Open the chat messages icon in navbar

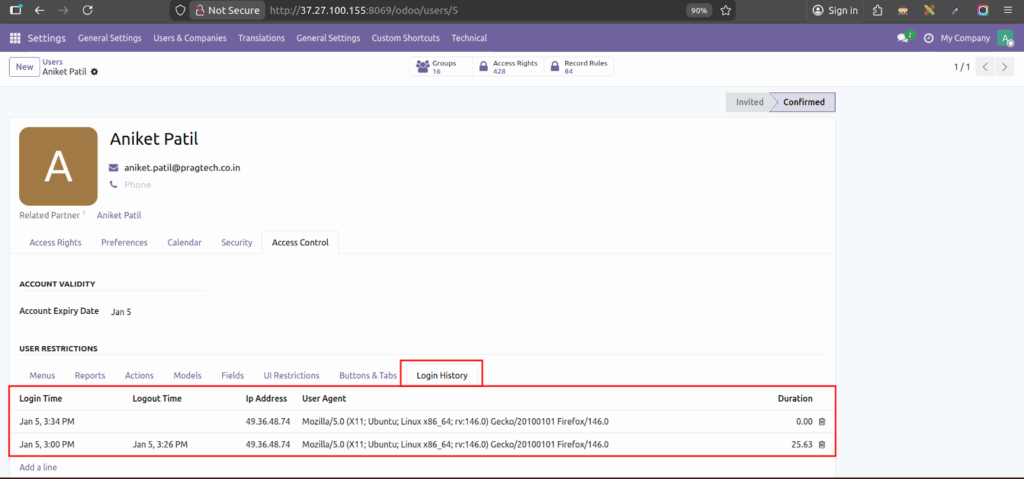coord(903,38)
